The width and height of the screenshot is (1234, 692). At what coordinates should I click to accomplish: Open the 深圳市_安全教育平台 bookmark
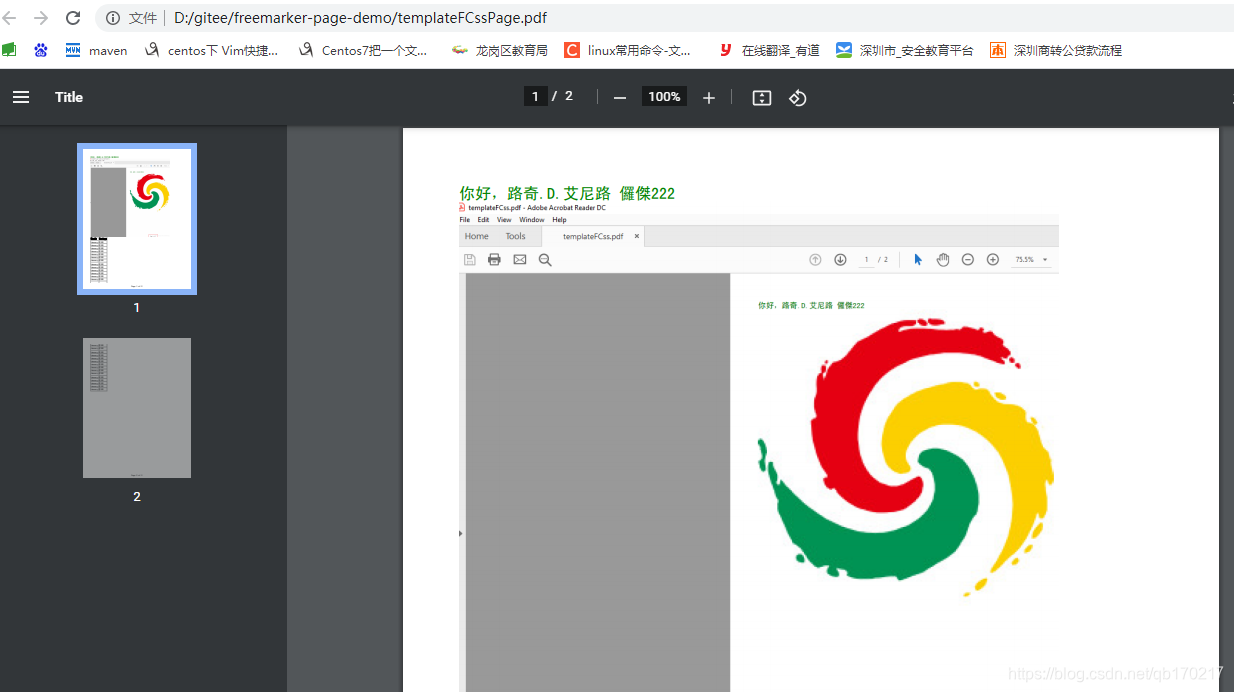905,50
